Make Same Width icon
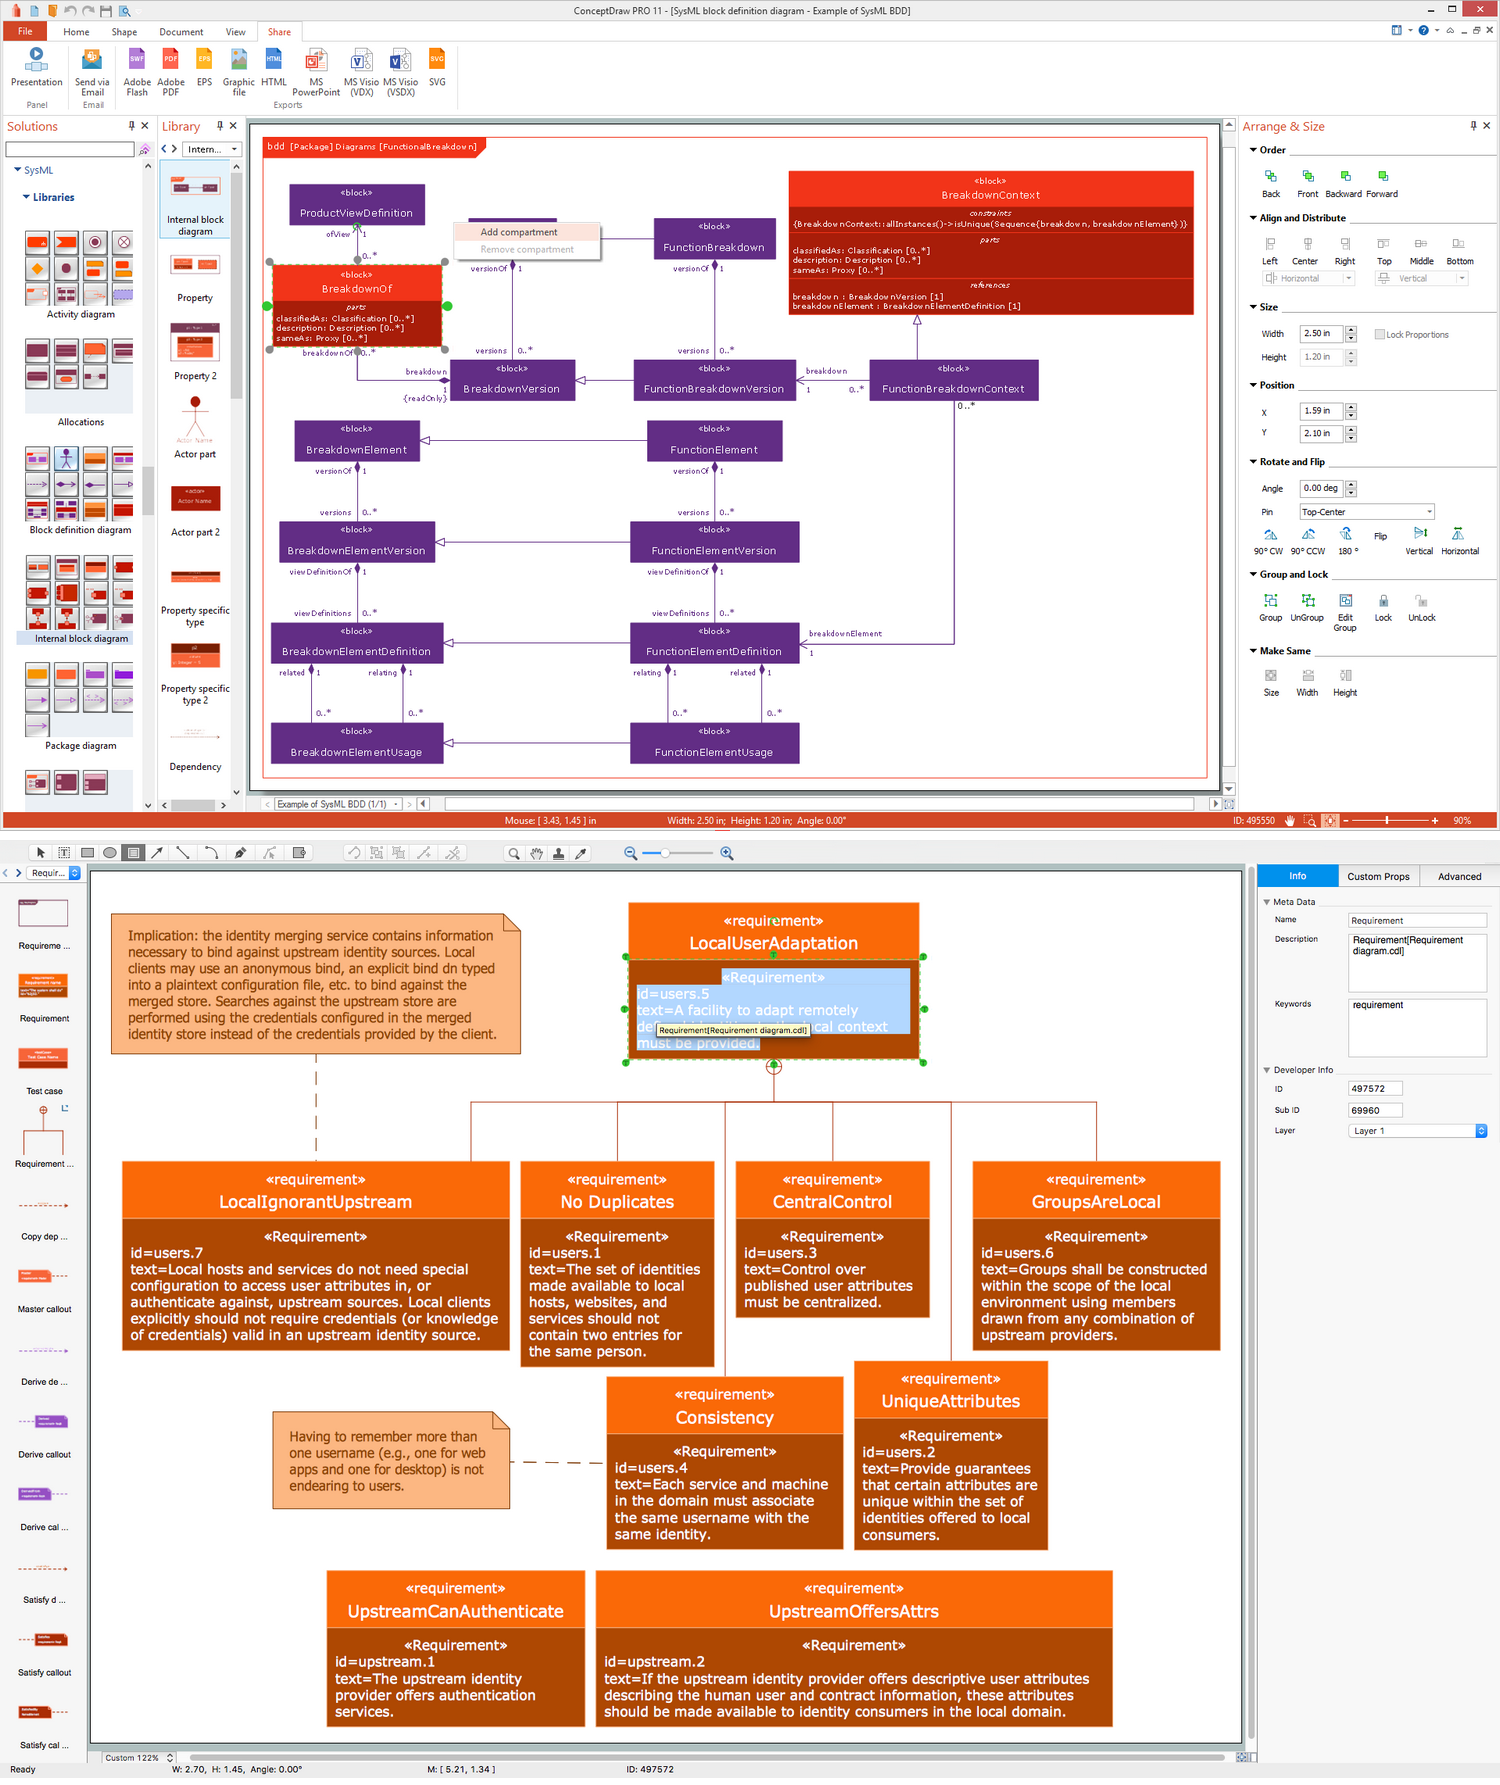This screenshot has height=1785, width=1500. [x=1307, y=682]
